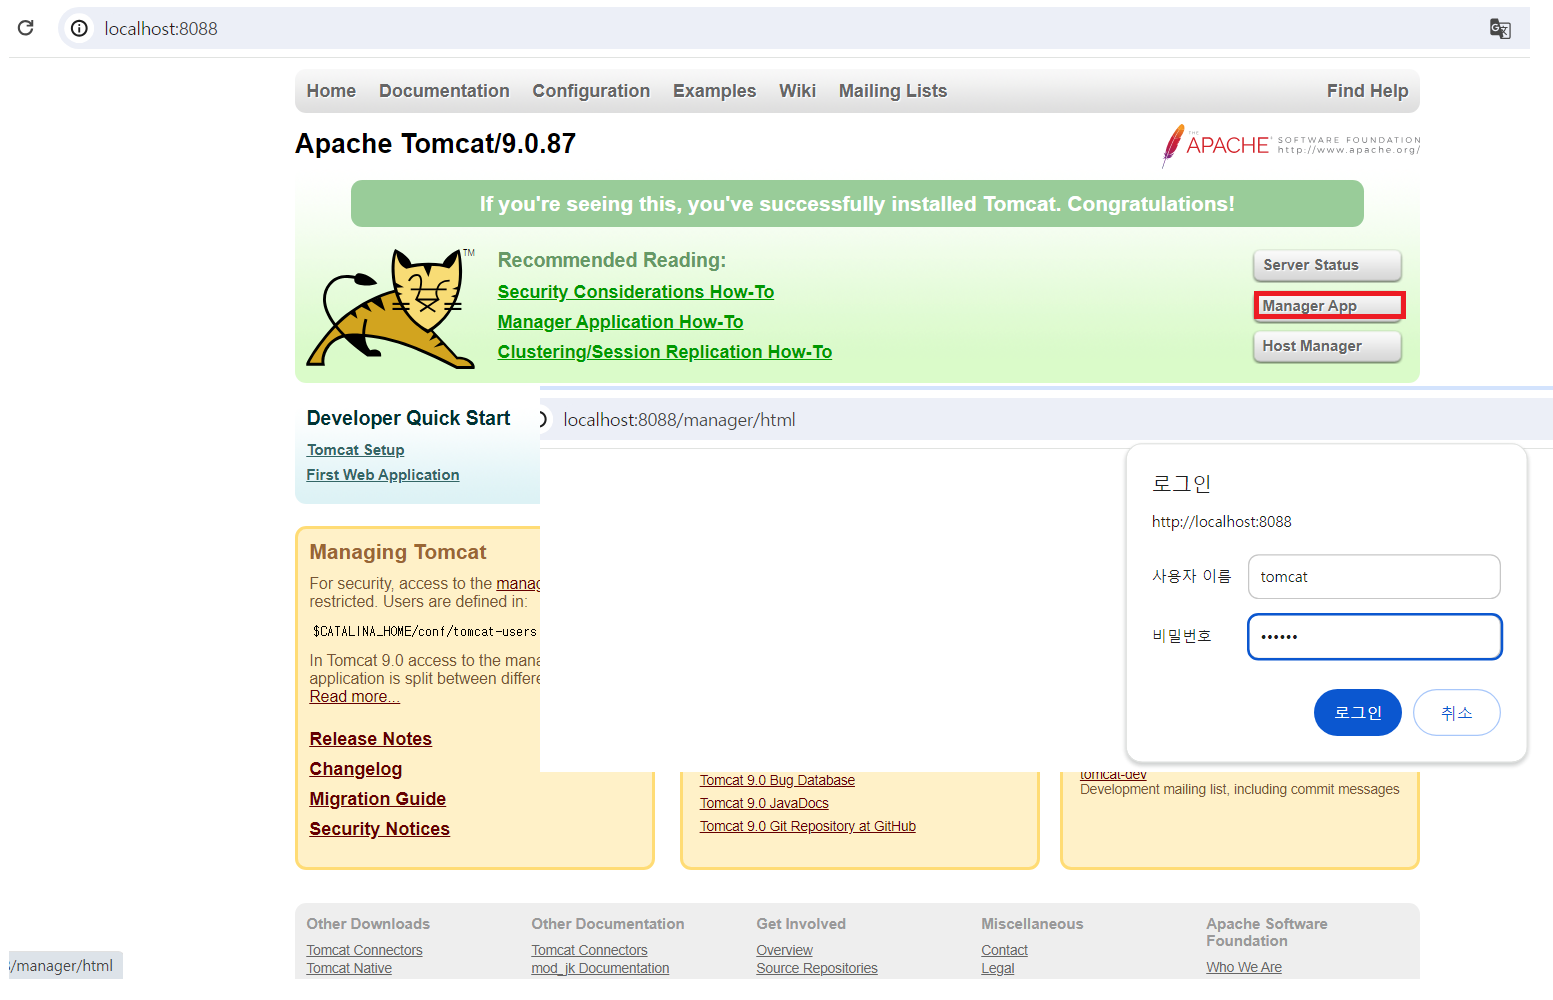Open the Security Notices link
Screen dimensions: 1553x1000
(x=379, y=829)
